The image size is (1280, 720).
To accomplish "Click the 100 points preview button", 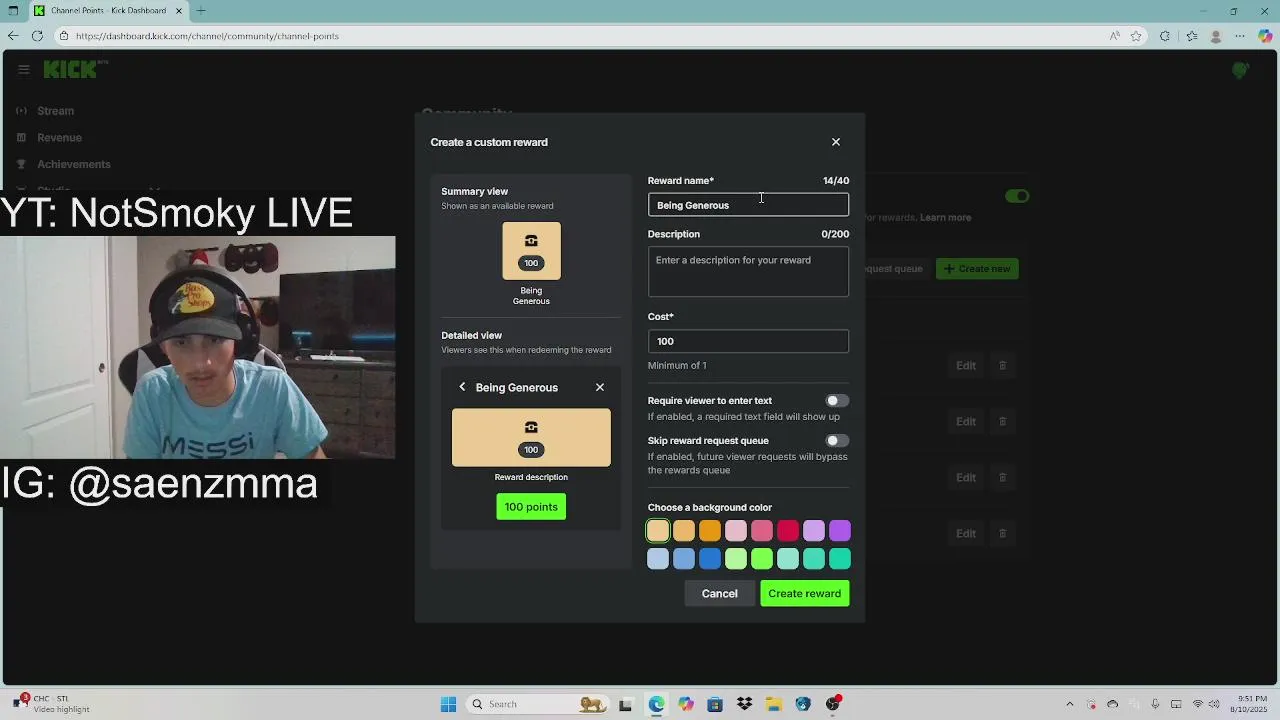I will click(531, 507).
